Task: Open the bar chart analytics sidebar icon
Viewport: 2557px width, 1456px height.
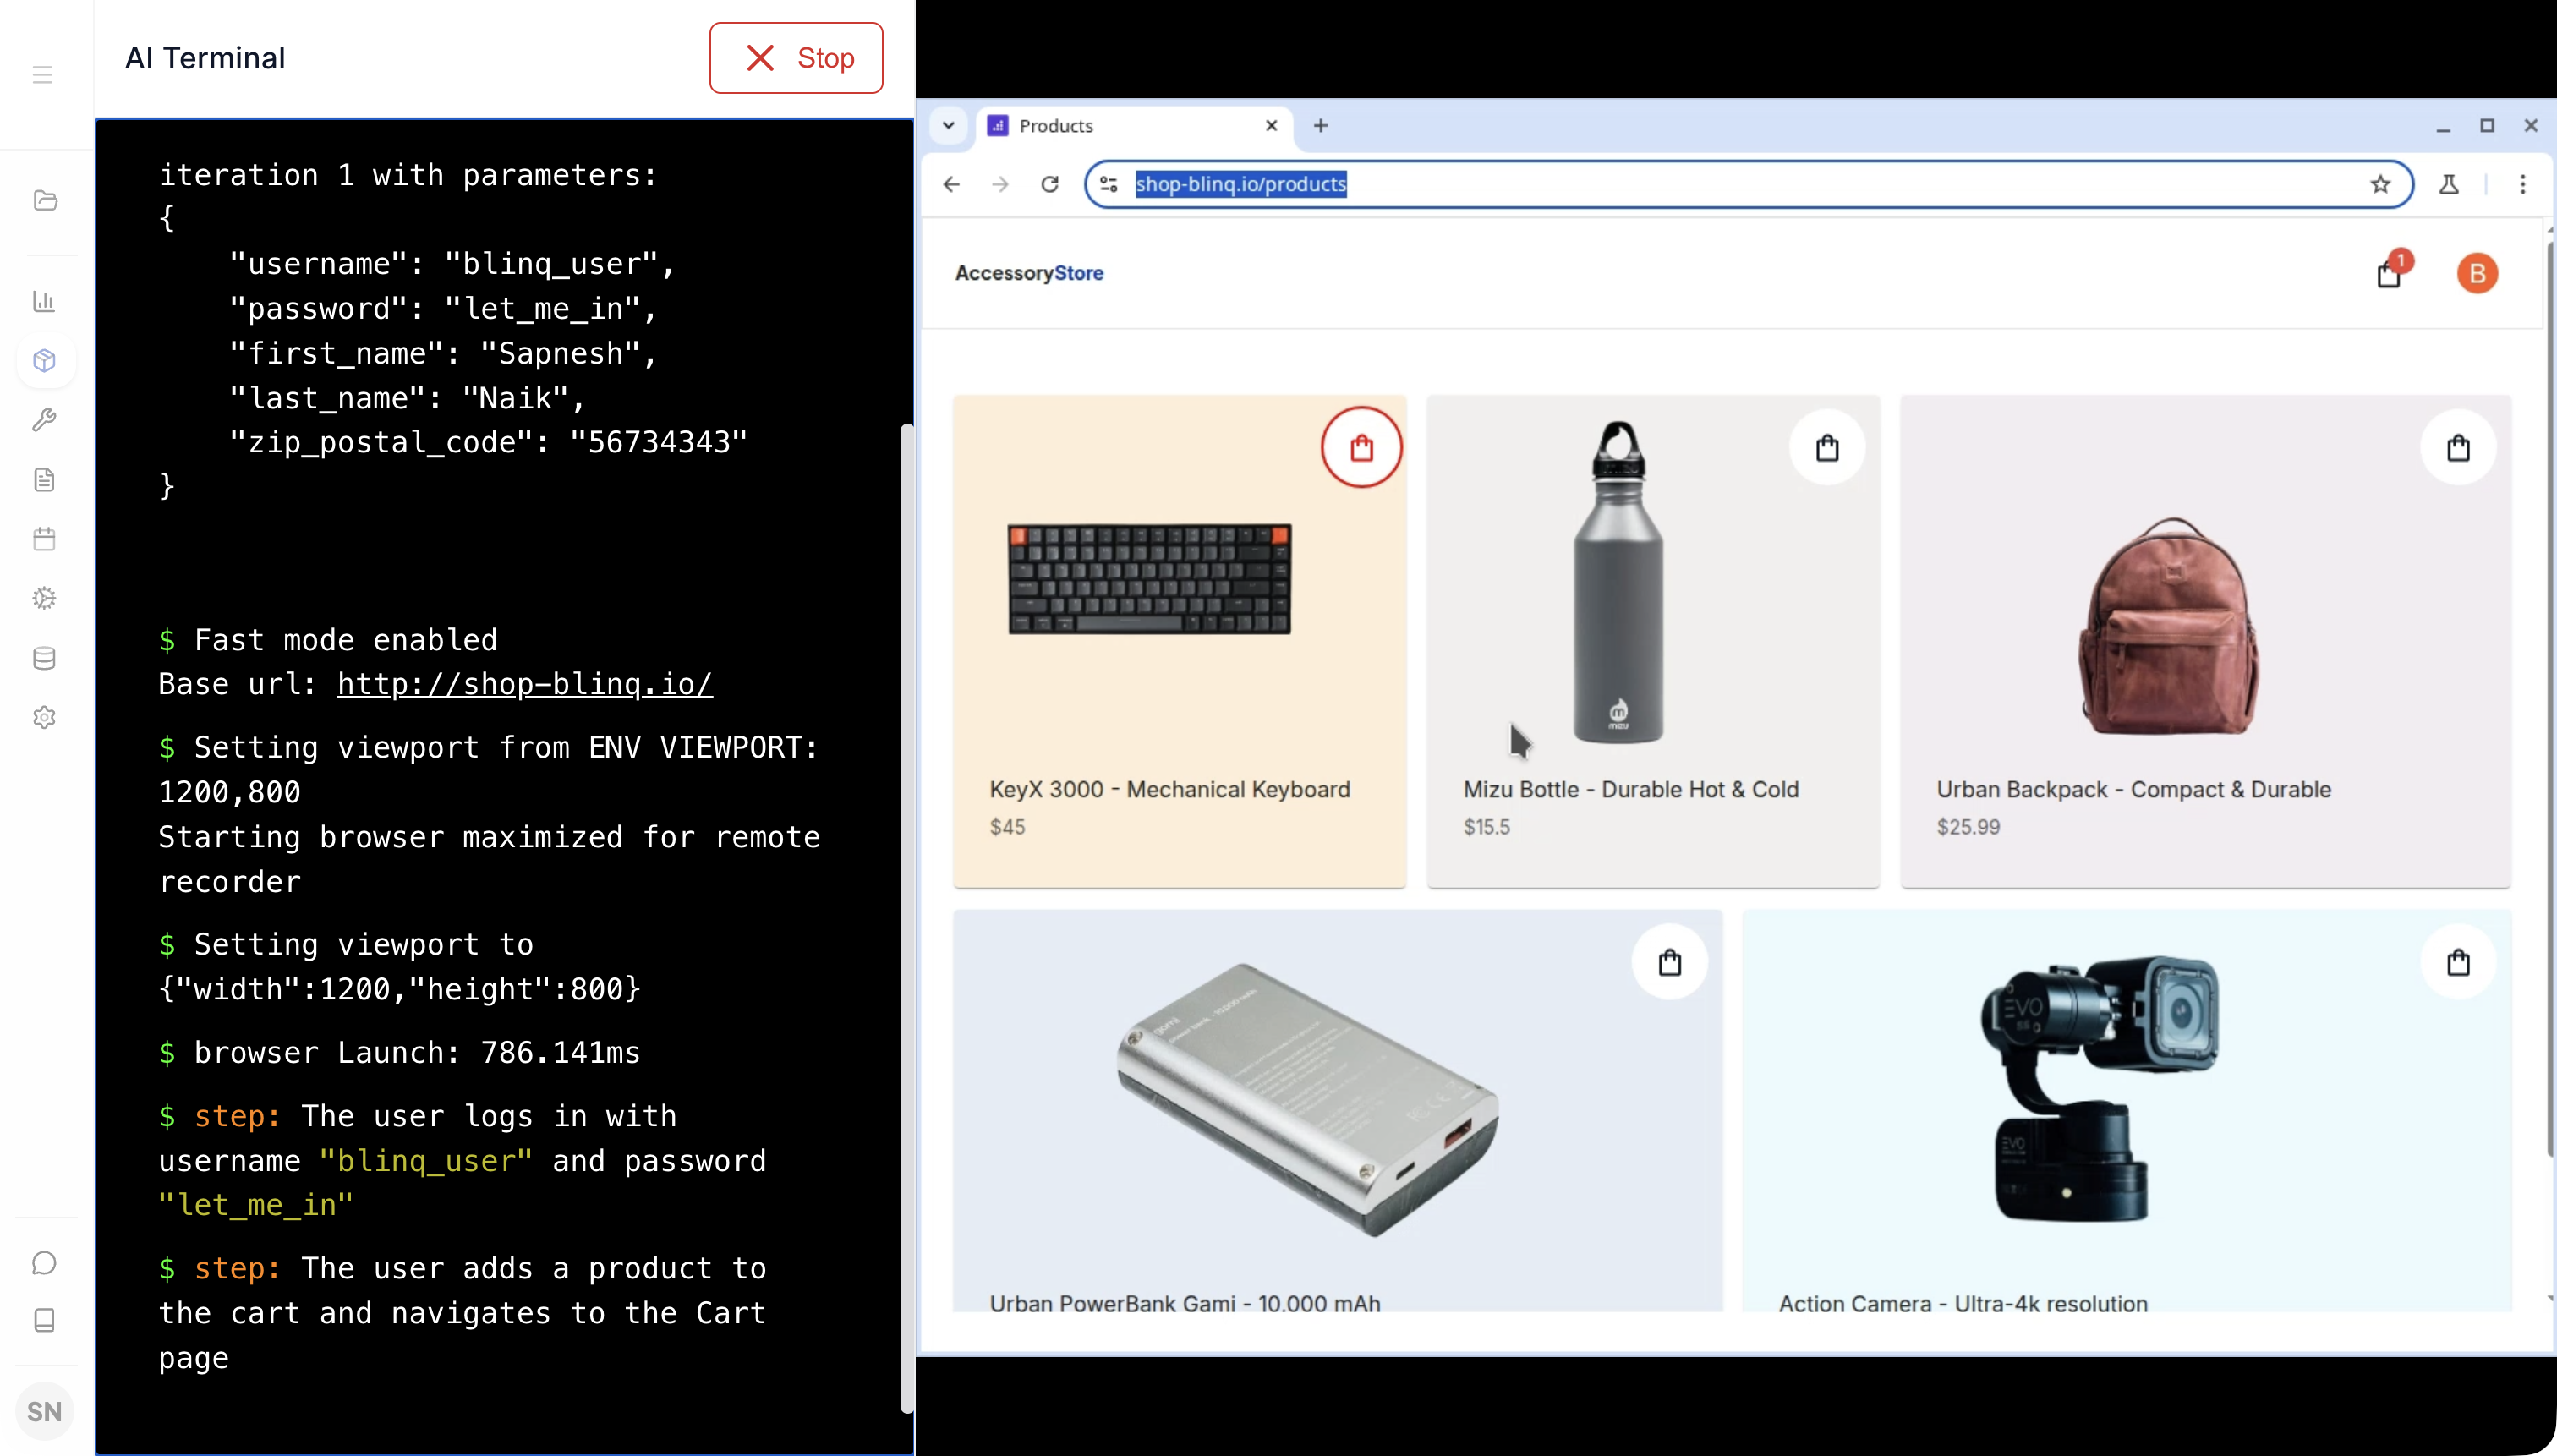Action: pyautogui.click(x=44, y=301)
